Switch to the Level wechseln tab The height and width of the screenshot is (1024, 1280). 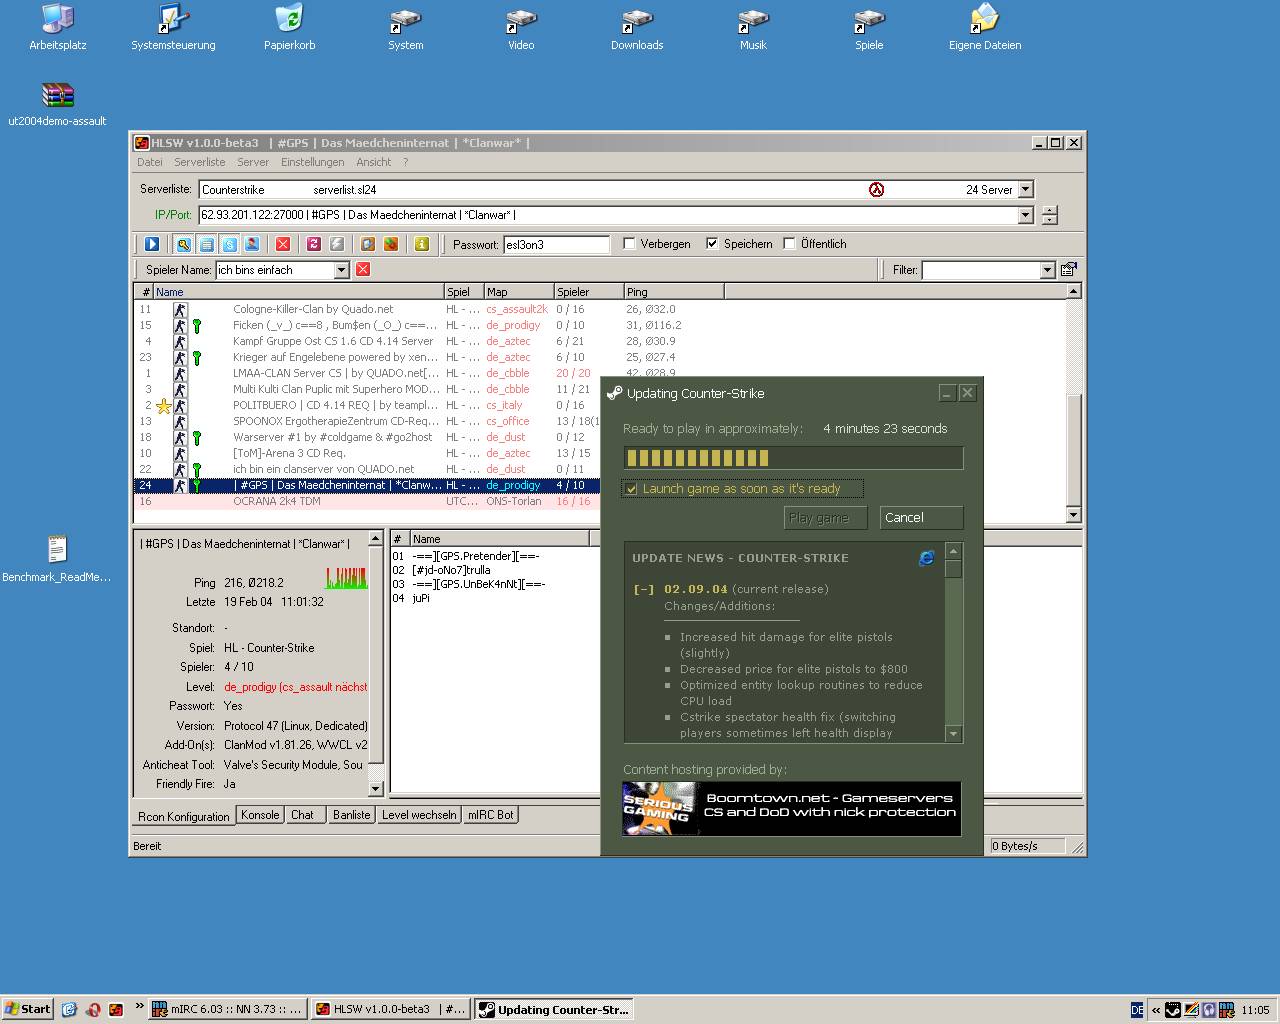click(419, 815)
